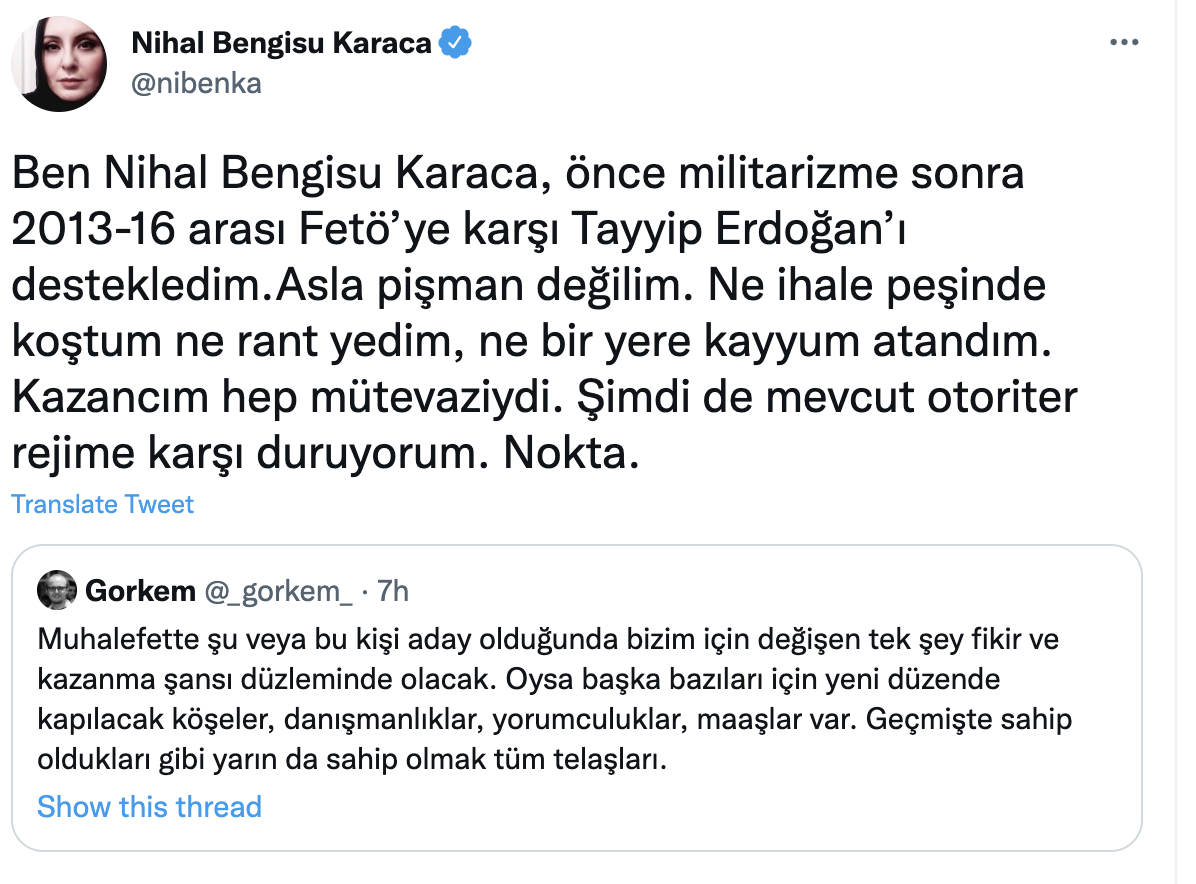Click "2013-16" in the main tweet text
1196x884 pixels.
(x=86, y=232)
